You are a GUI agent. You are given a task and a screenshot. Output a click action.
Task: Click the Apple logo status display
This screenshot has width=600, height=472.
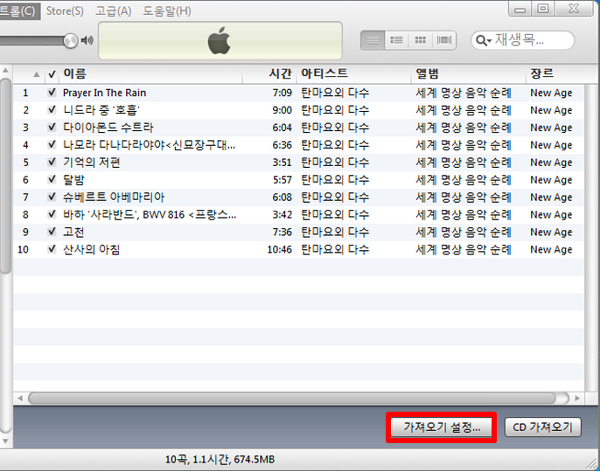coord(220,41)
